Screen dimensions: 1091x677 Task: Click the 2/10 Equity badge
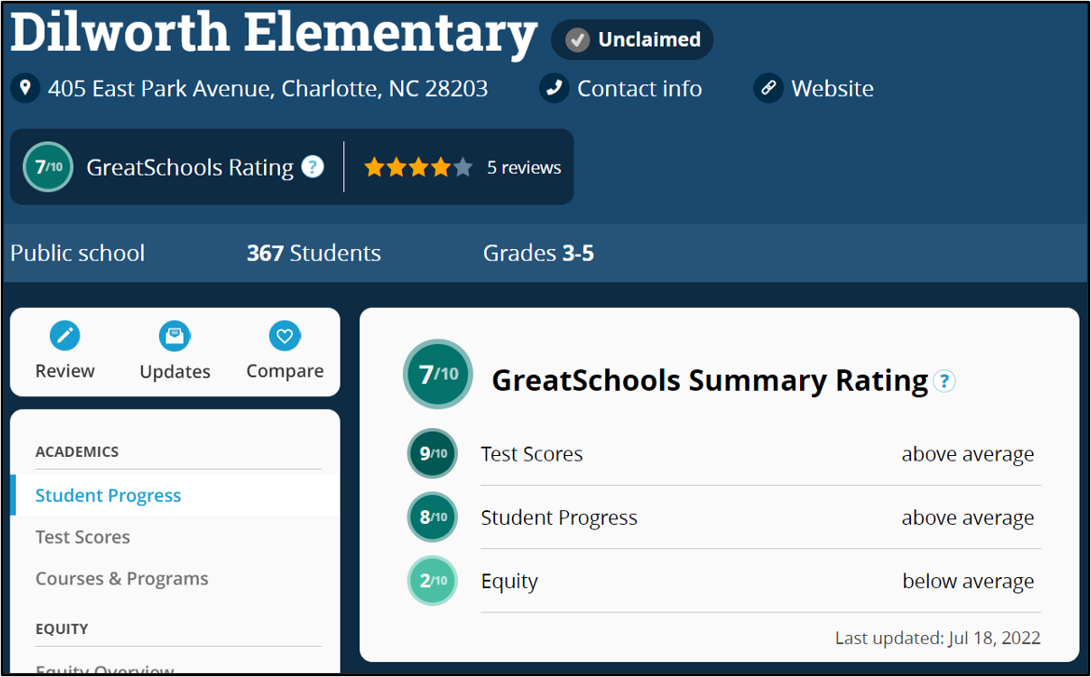[x=432, y=580]
